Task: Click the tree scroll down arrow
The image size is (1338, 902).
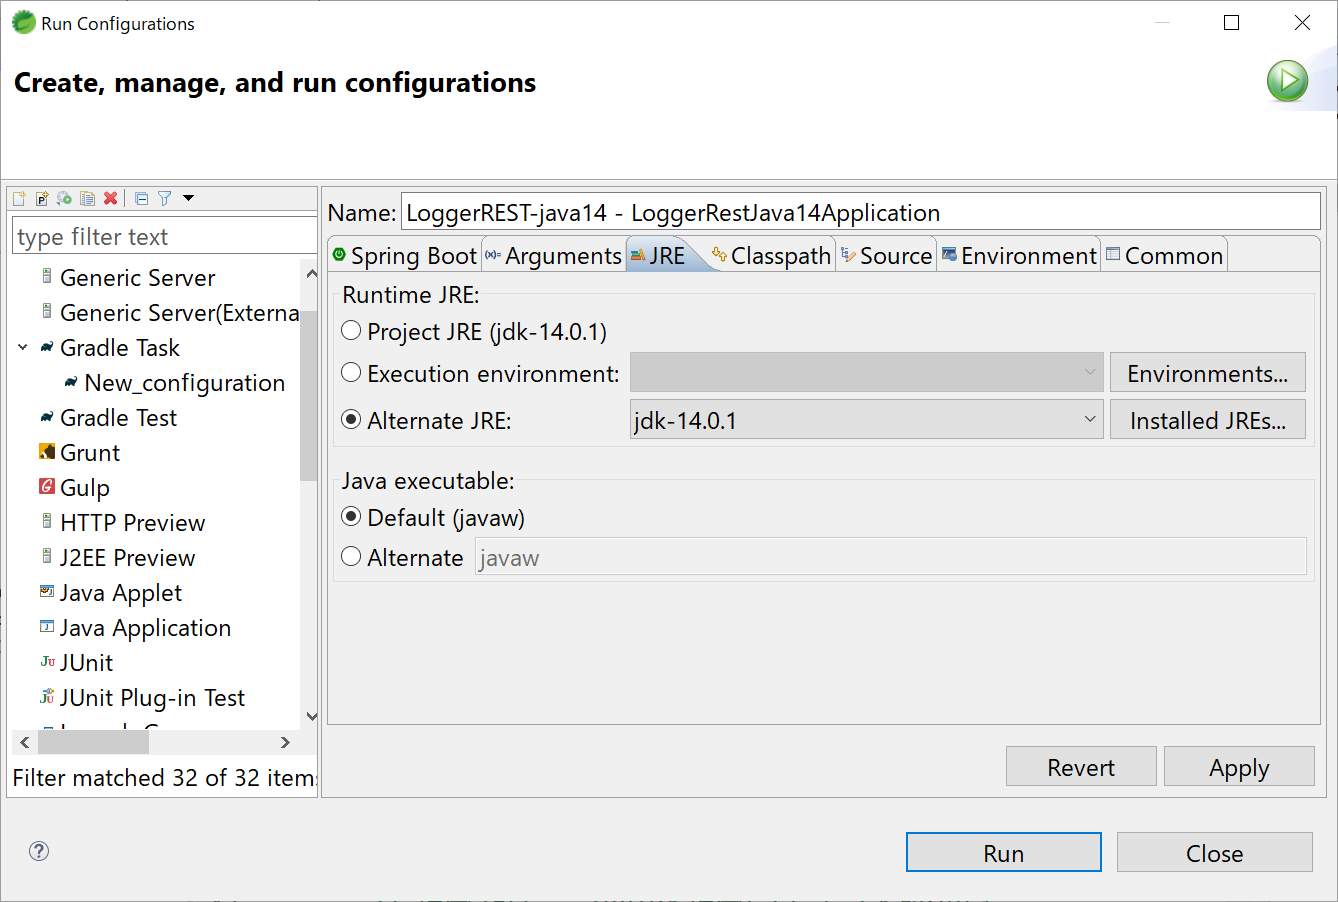Action: [x=311, y=716]
